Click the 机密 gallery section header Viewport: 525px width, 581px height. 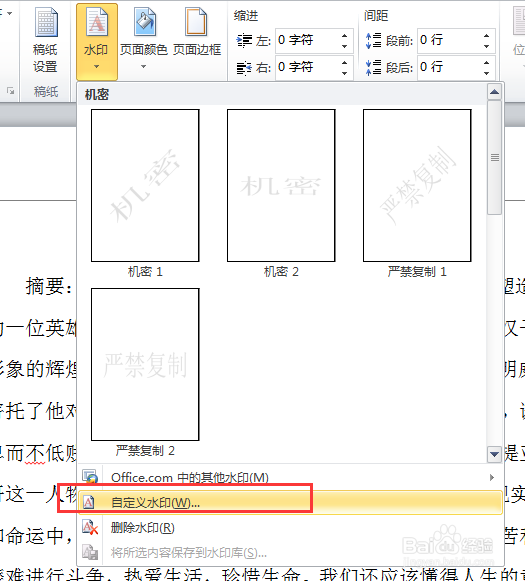pyautogui.click(x=96, y=94)
